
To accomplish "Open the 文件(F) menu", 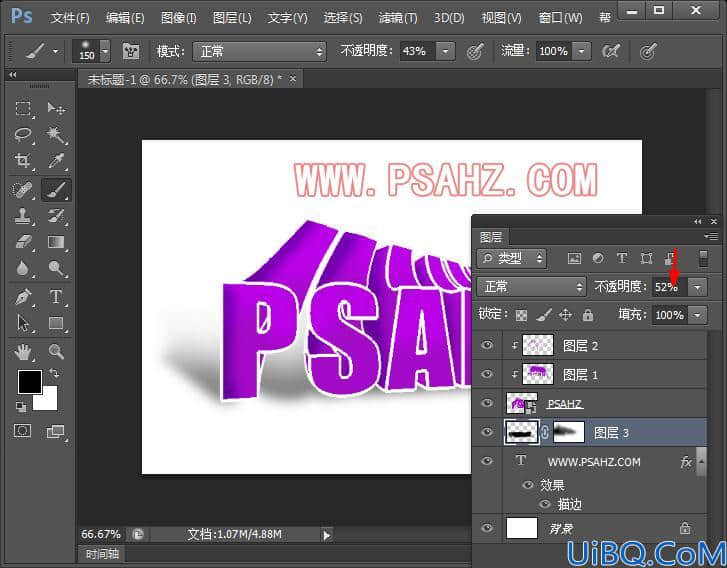I will pos(70,18).
